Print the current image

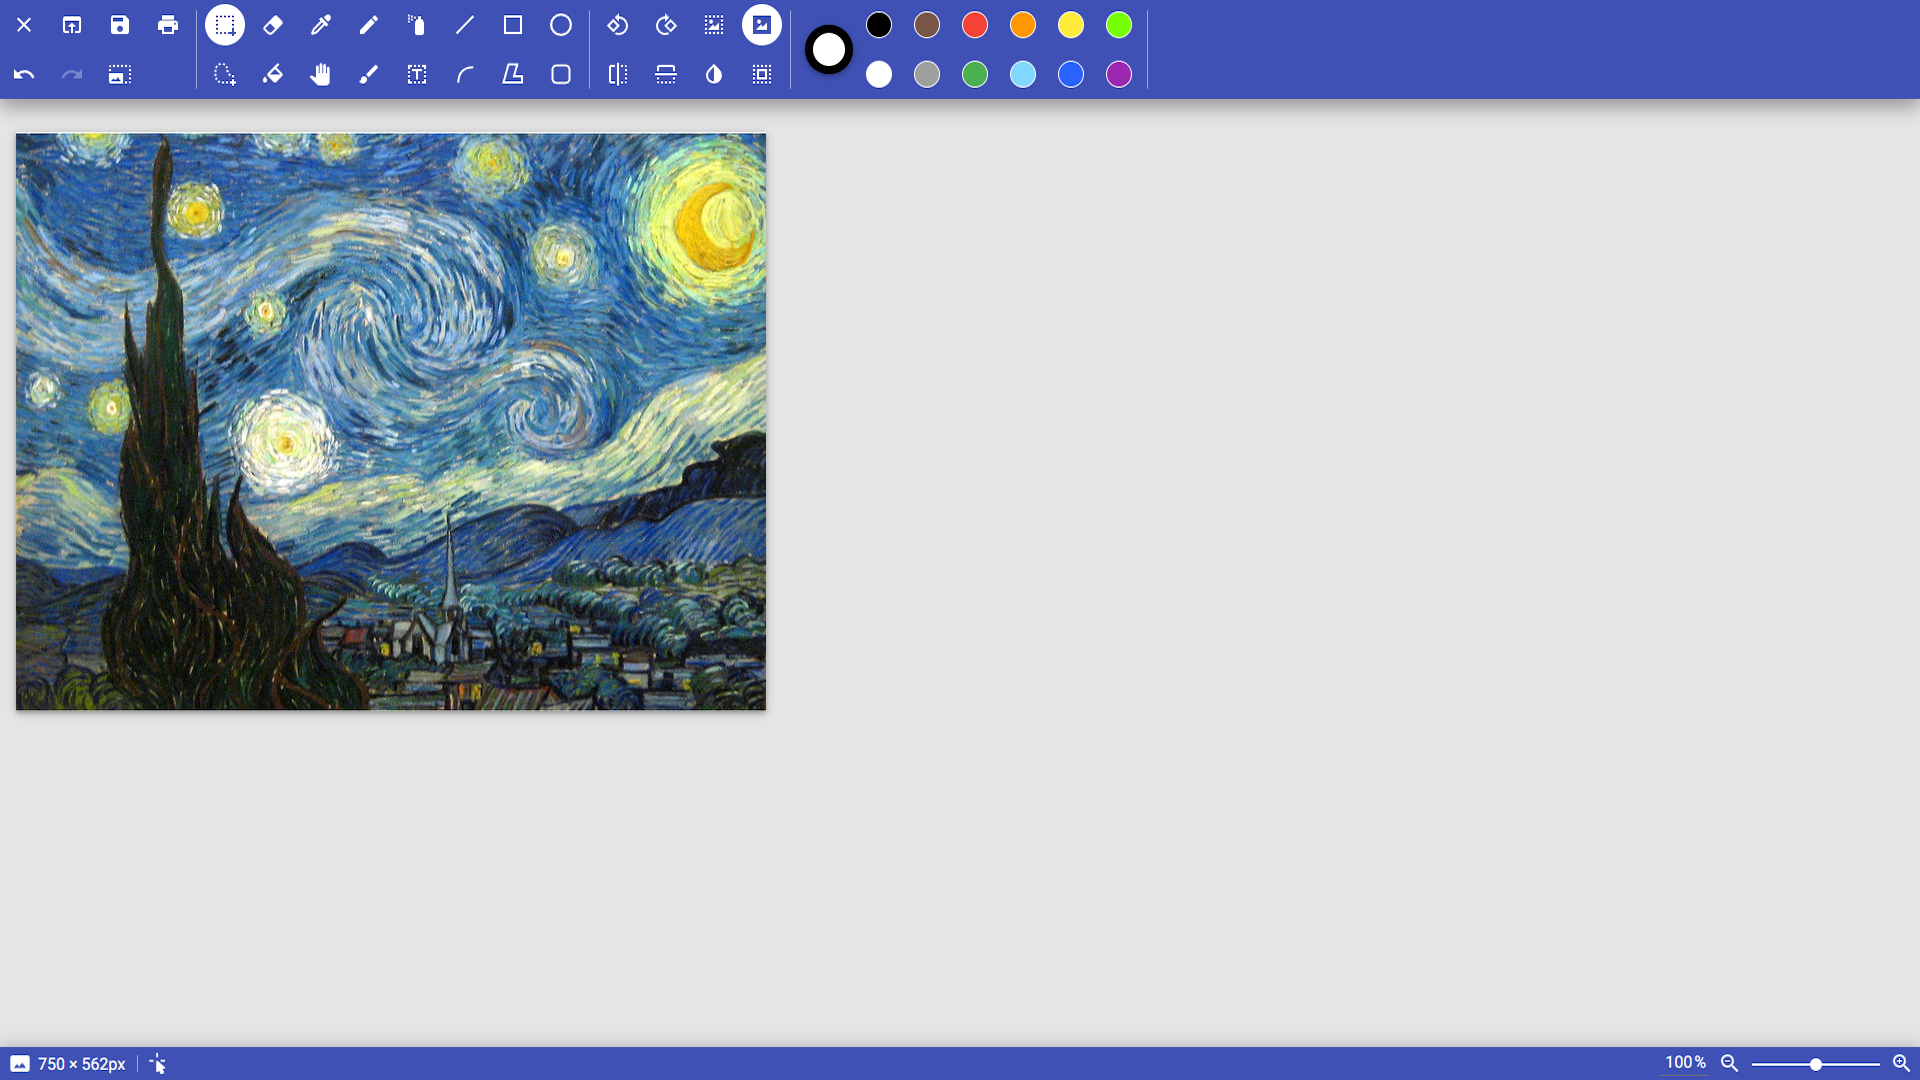(x=168, y=25)
